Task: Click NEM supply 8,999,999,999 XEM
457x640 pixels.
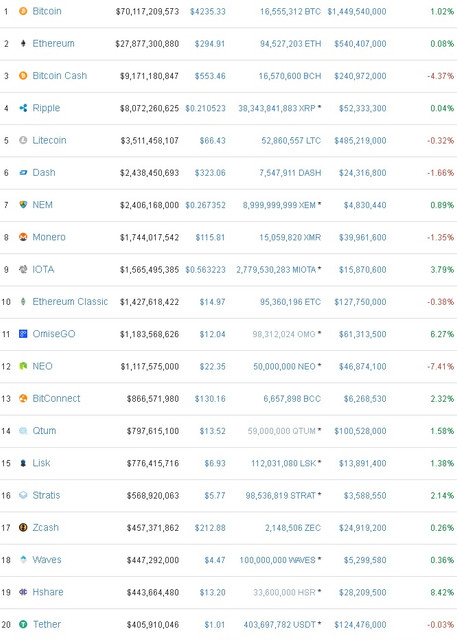Action: (x=279, y=205)
